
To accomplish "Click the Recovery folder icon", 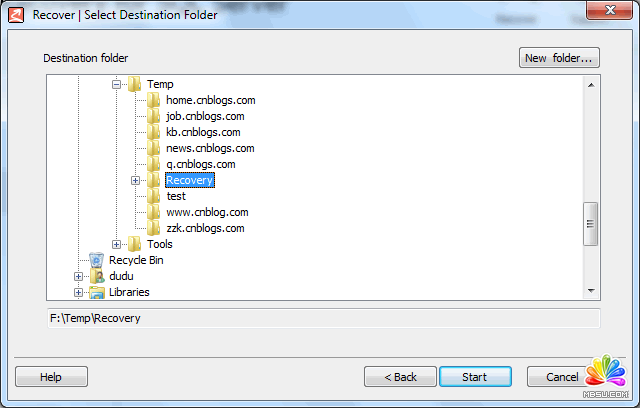I will click(154, 180).
